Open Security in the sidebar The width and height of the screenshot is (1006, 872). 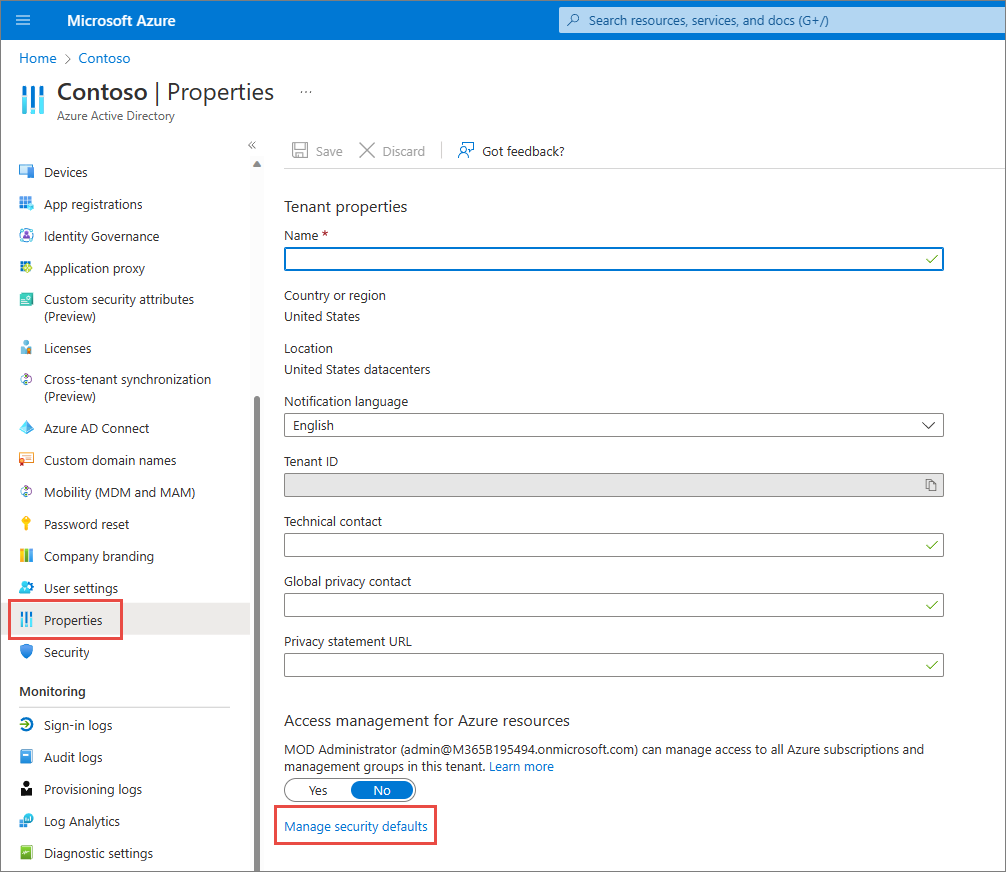coord(67,652)
